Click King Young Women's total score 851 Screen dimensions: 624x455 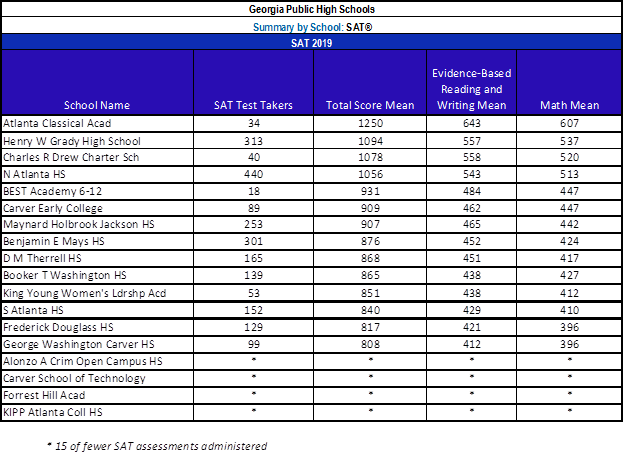click(370, 293)
